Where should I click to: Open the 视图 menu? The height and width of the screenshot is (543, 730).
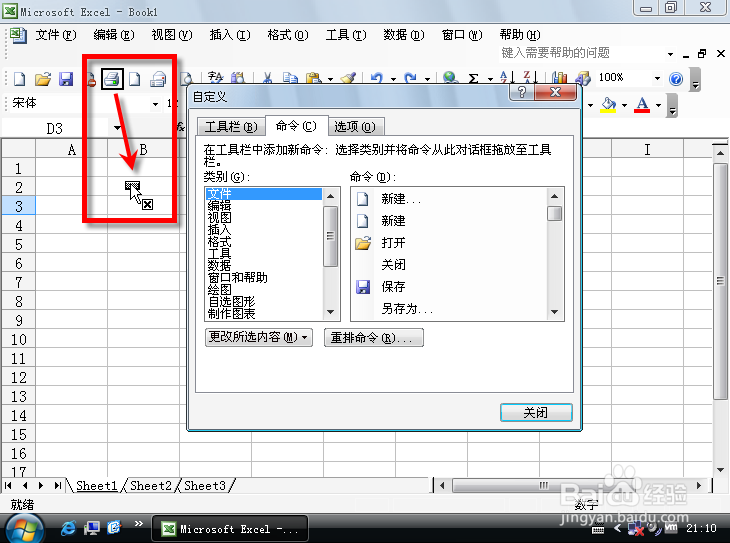[x=172, y=35]
